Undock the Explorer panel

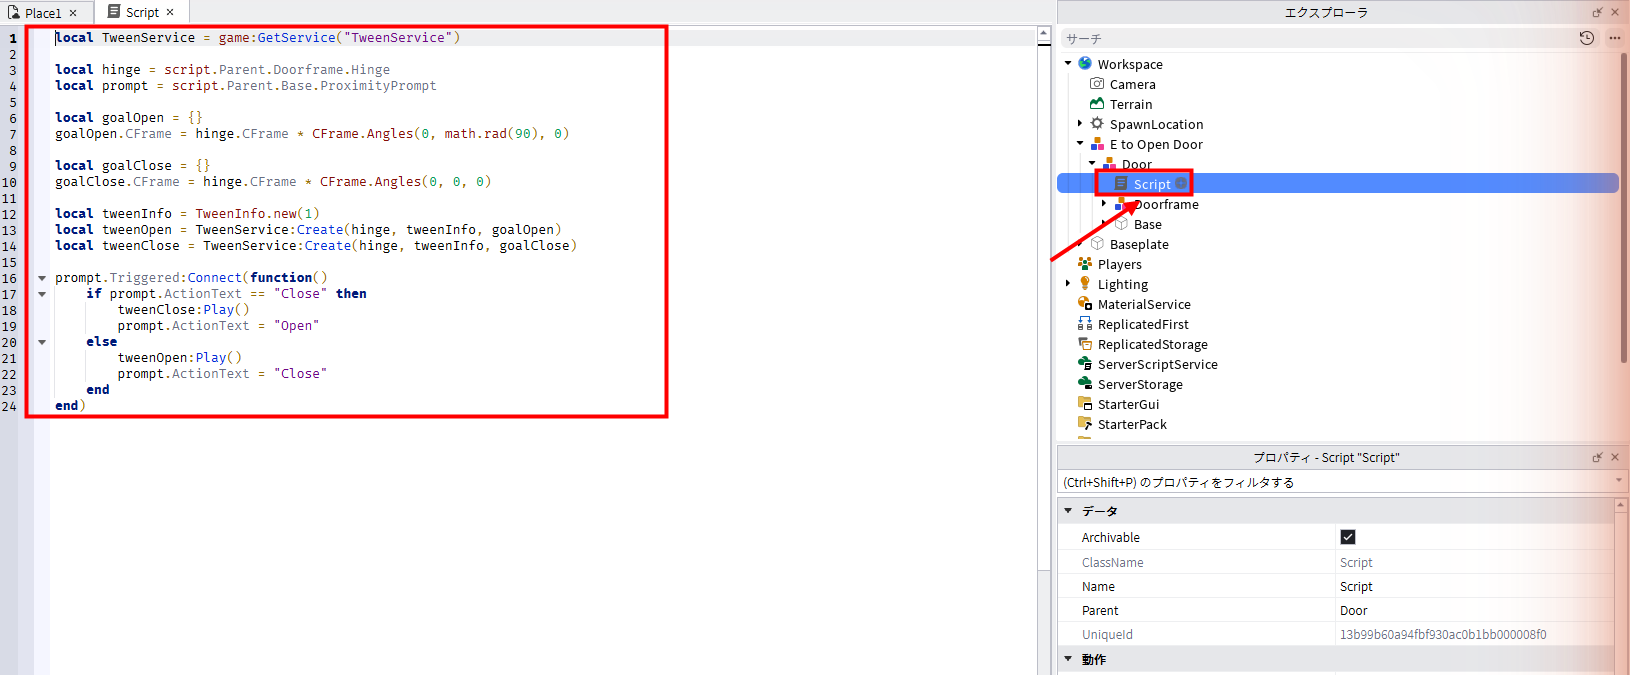1597,12
